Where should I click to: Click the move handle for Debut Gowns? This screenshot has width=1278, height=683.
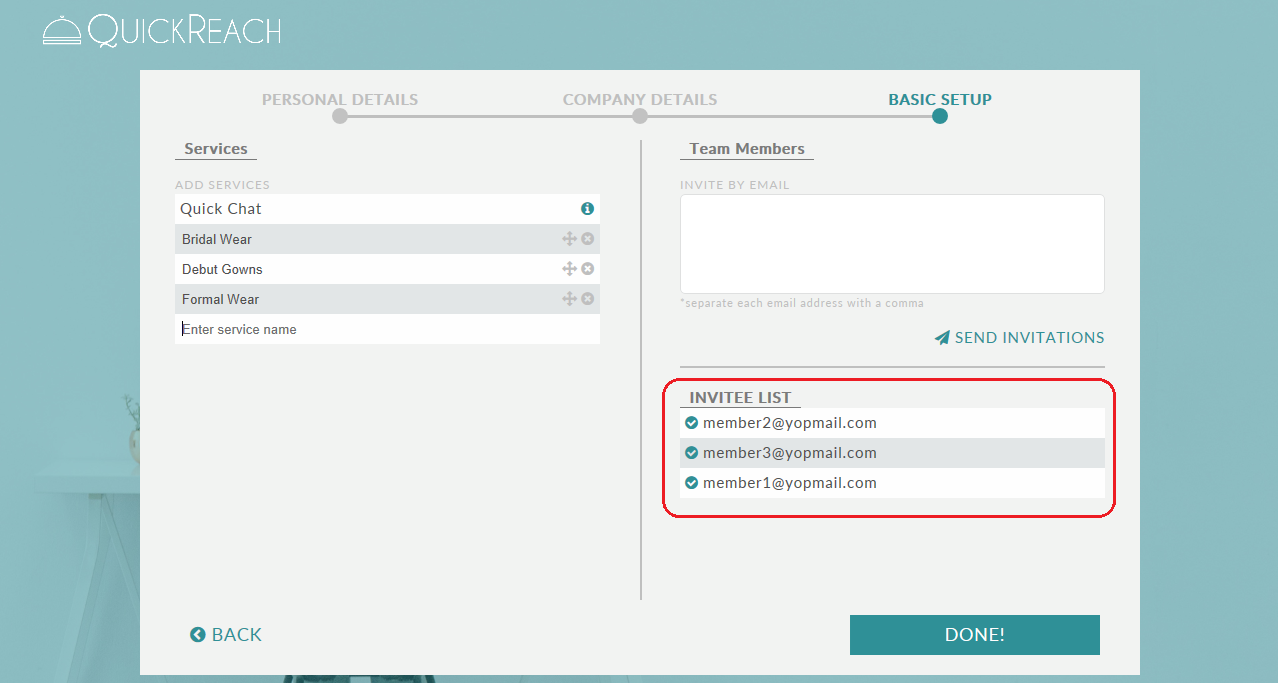[x=569, y=269]
